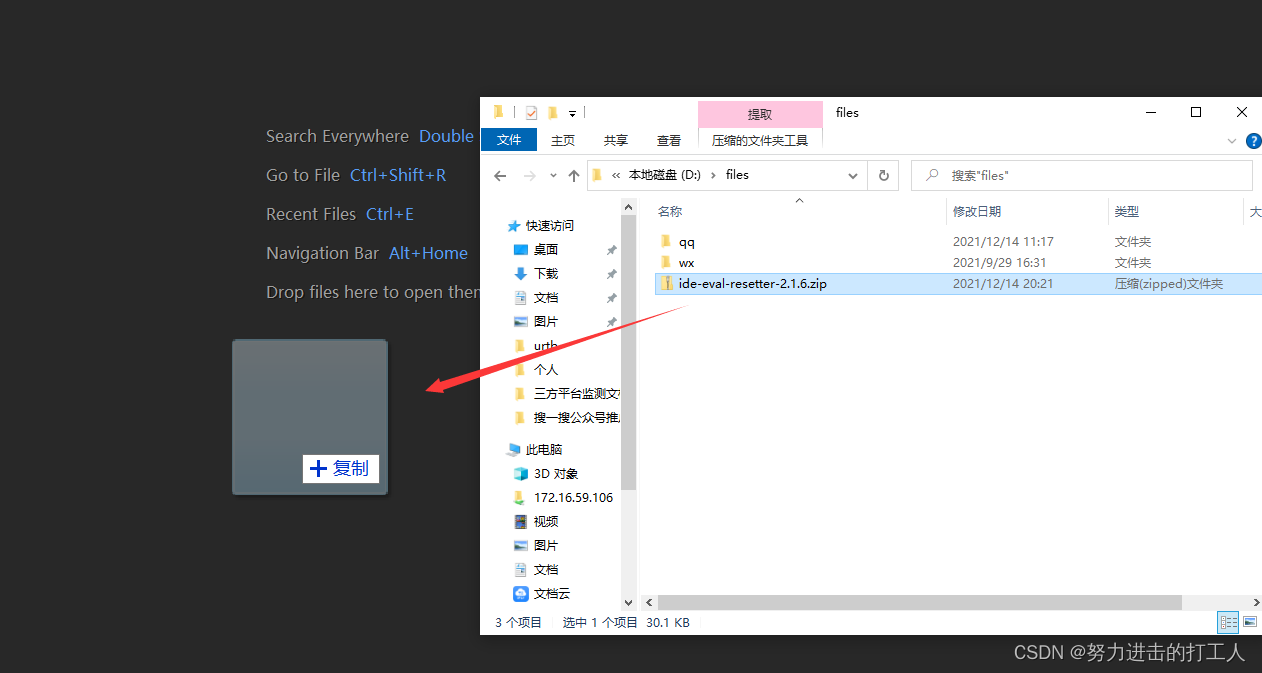This screenshot has height=673, width=1262.
Task: Go up one folder level arrow
Action: pyautogui.click(x=573, y=175)
